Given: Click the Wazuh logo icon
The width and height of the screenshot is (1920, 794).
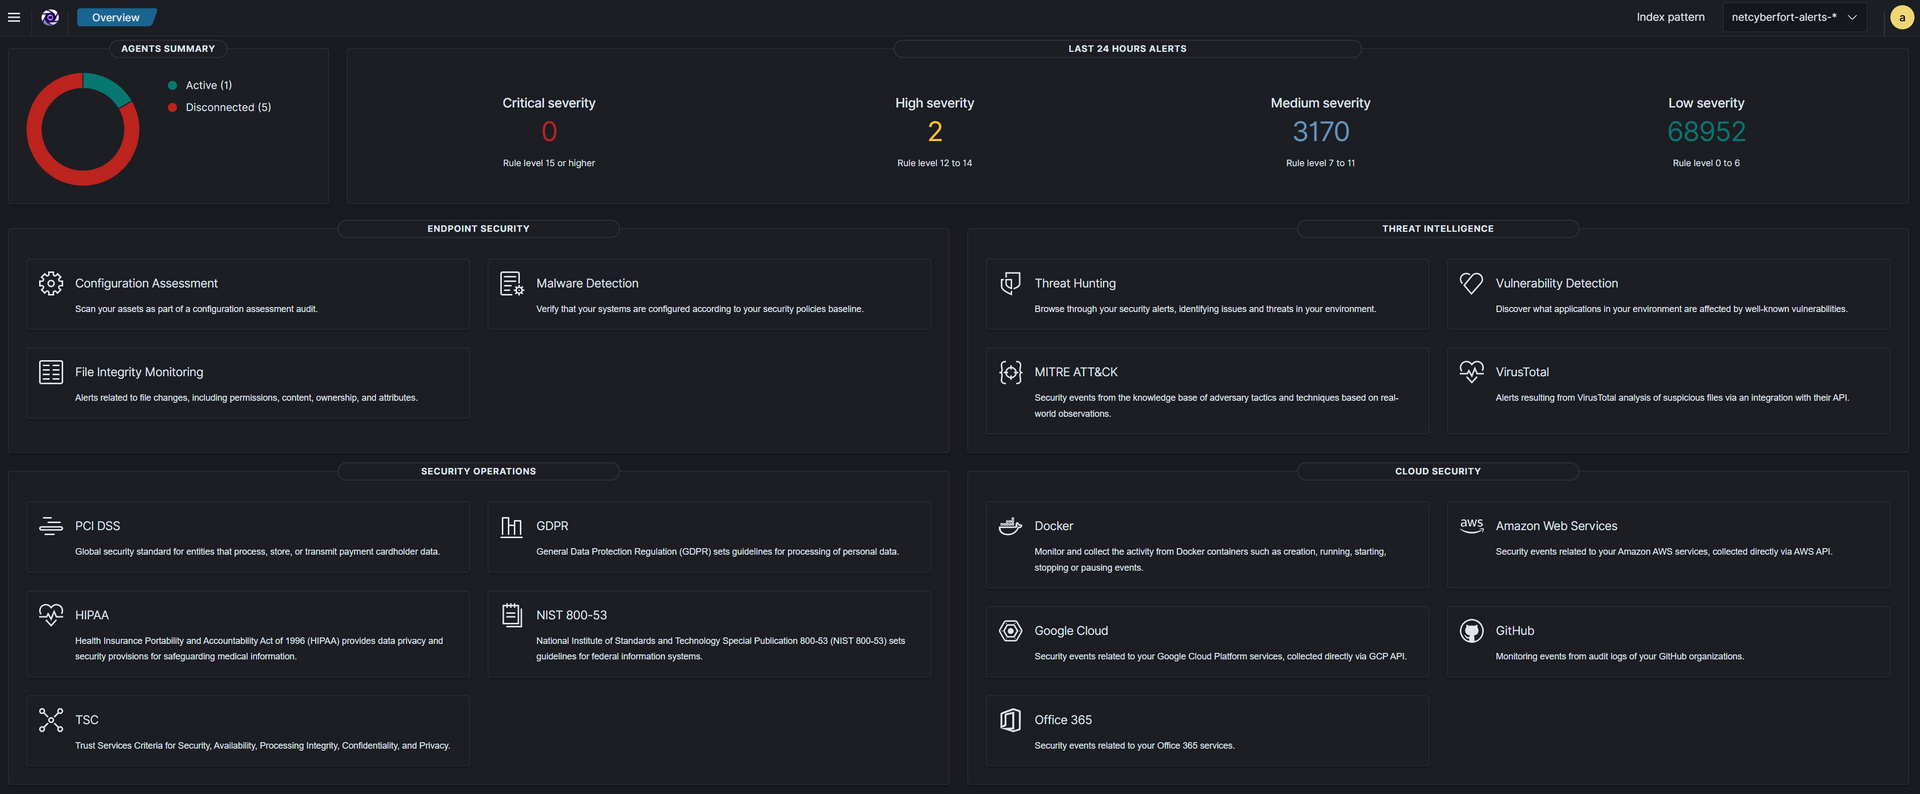Looking at the screenshot, I should pos(50,17).
